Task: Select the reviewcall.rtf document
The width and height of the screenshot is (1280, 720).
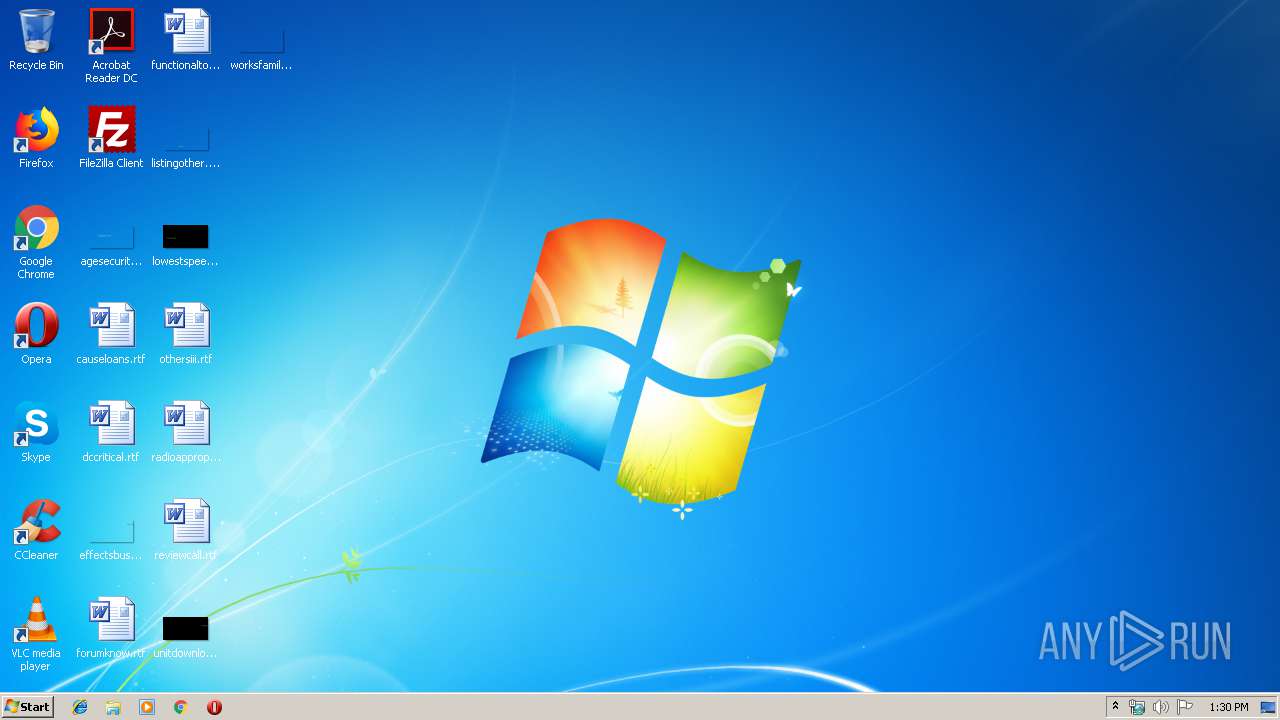Action: point(186,530)
